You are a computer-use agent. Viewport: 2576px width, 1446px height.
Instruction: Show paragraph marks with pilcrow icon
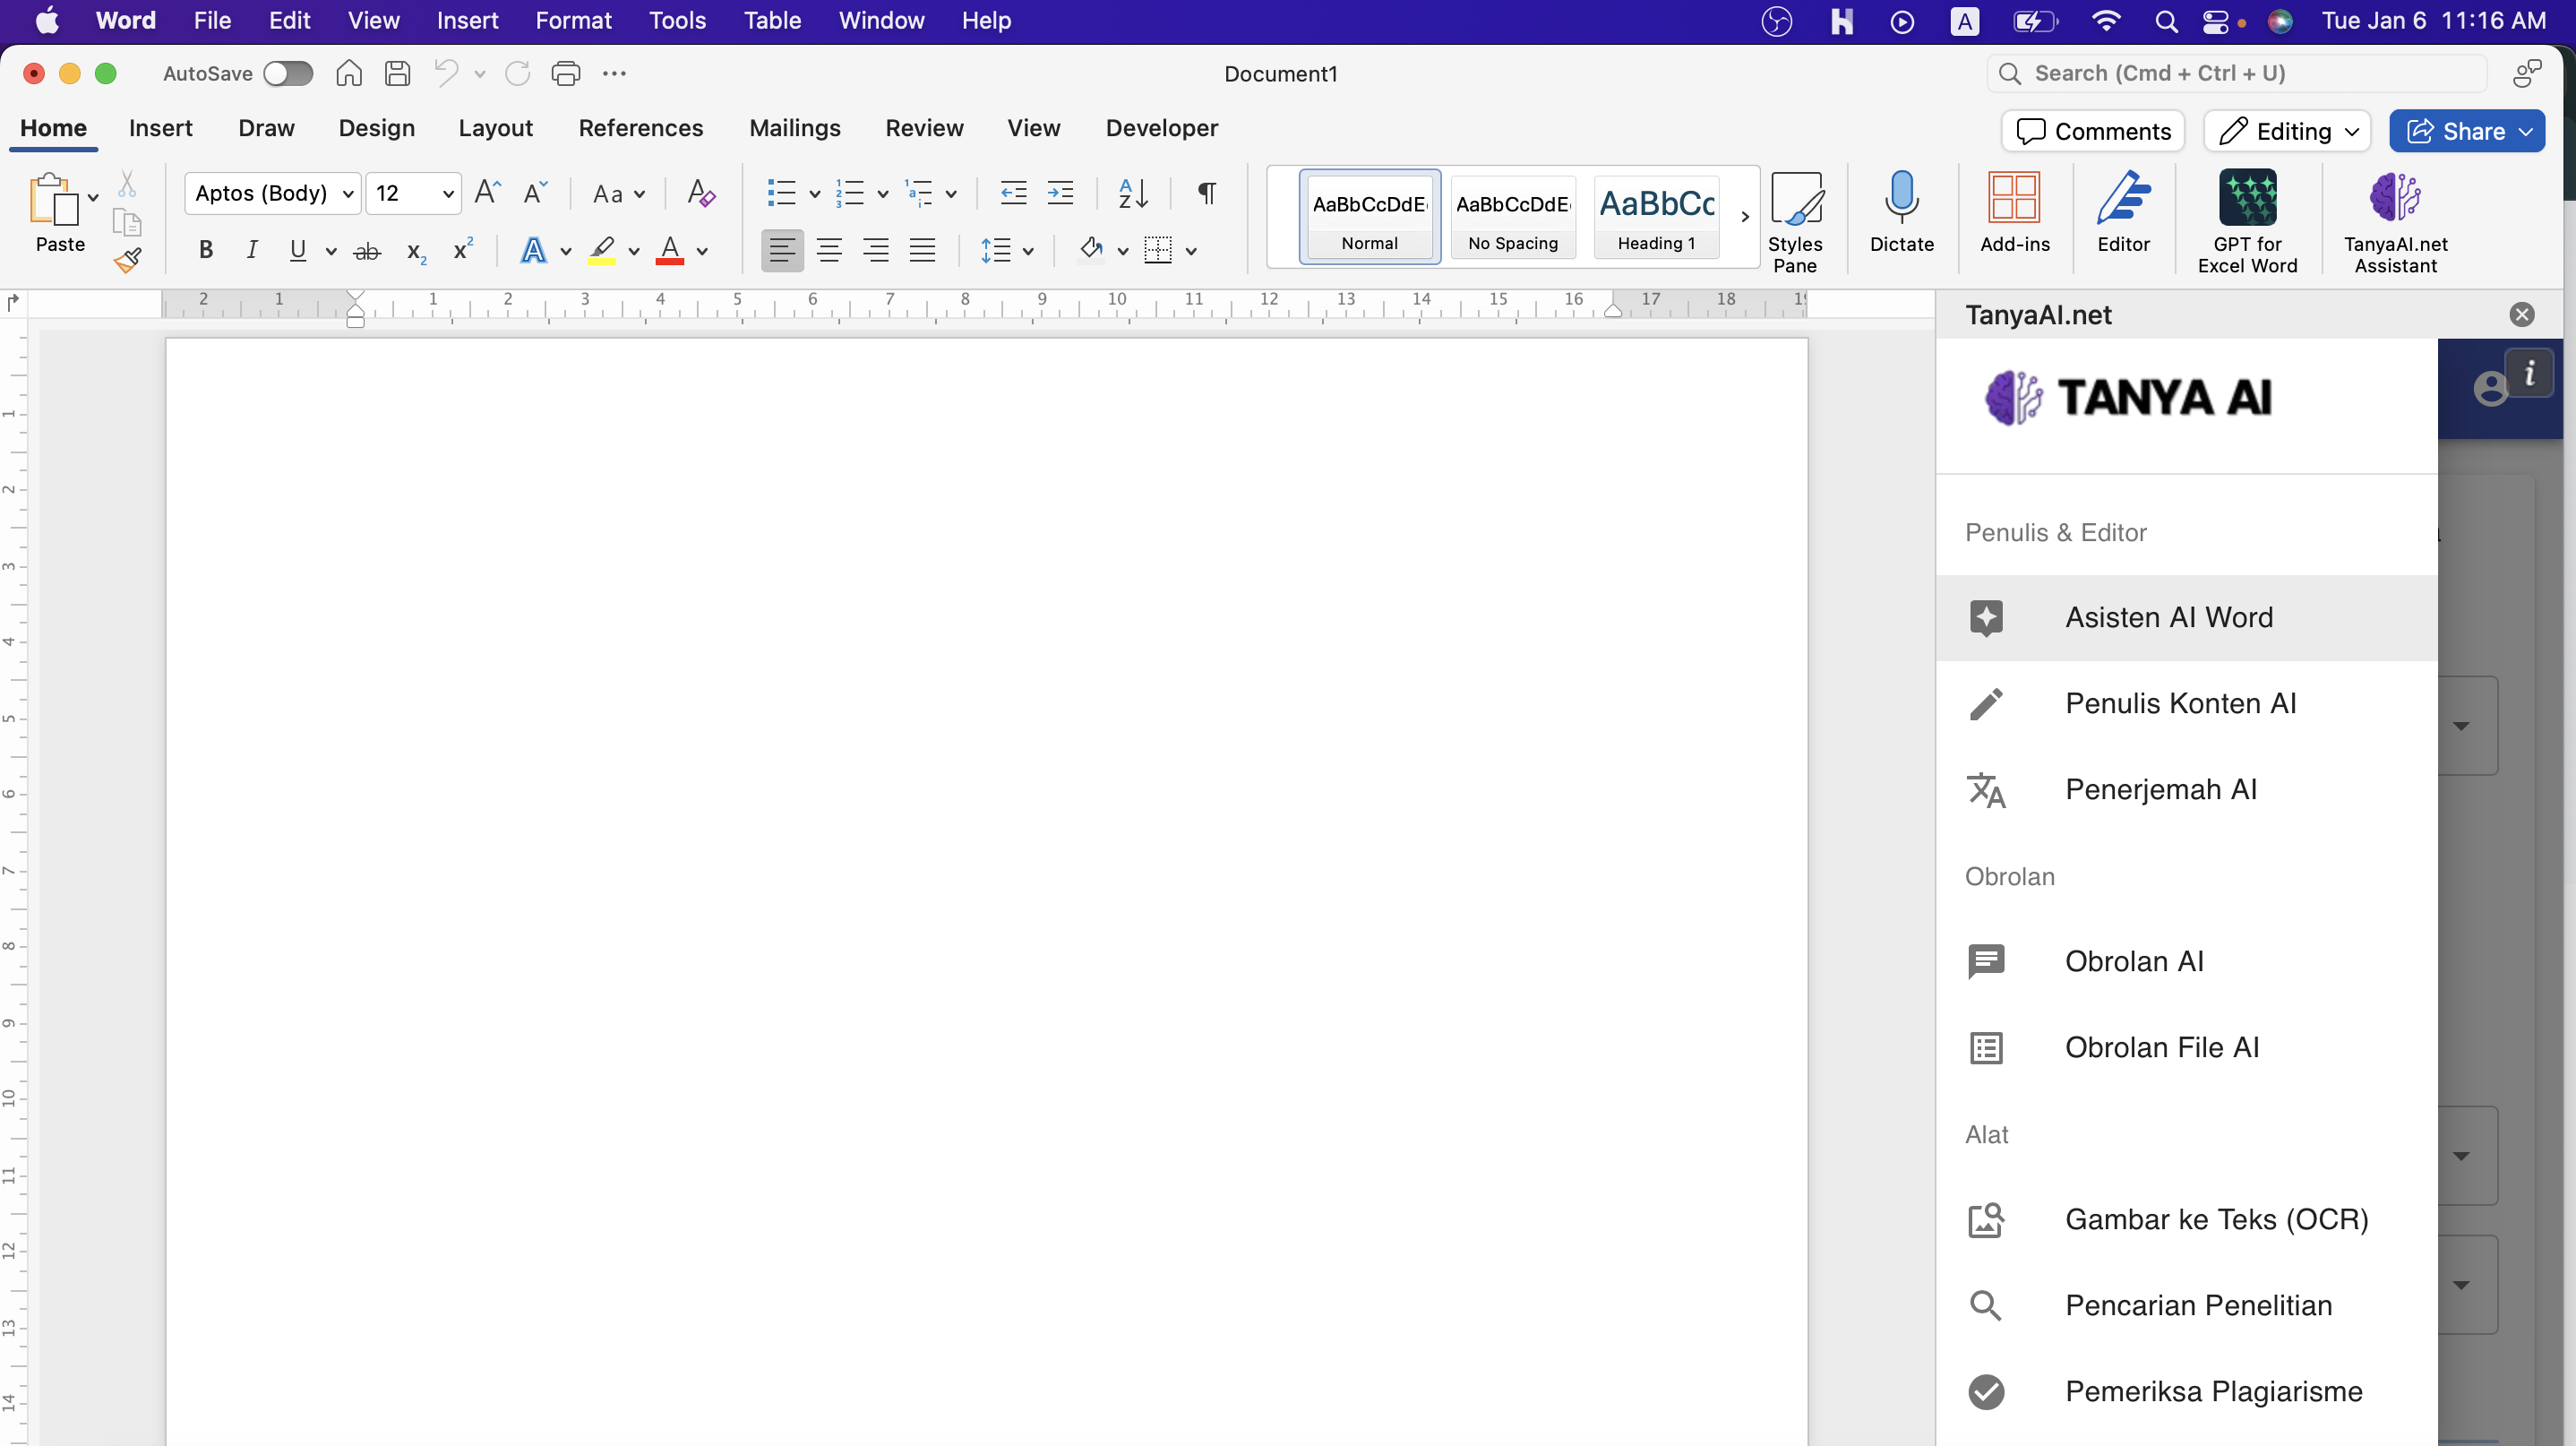(x=1207, y=193)
